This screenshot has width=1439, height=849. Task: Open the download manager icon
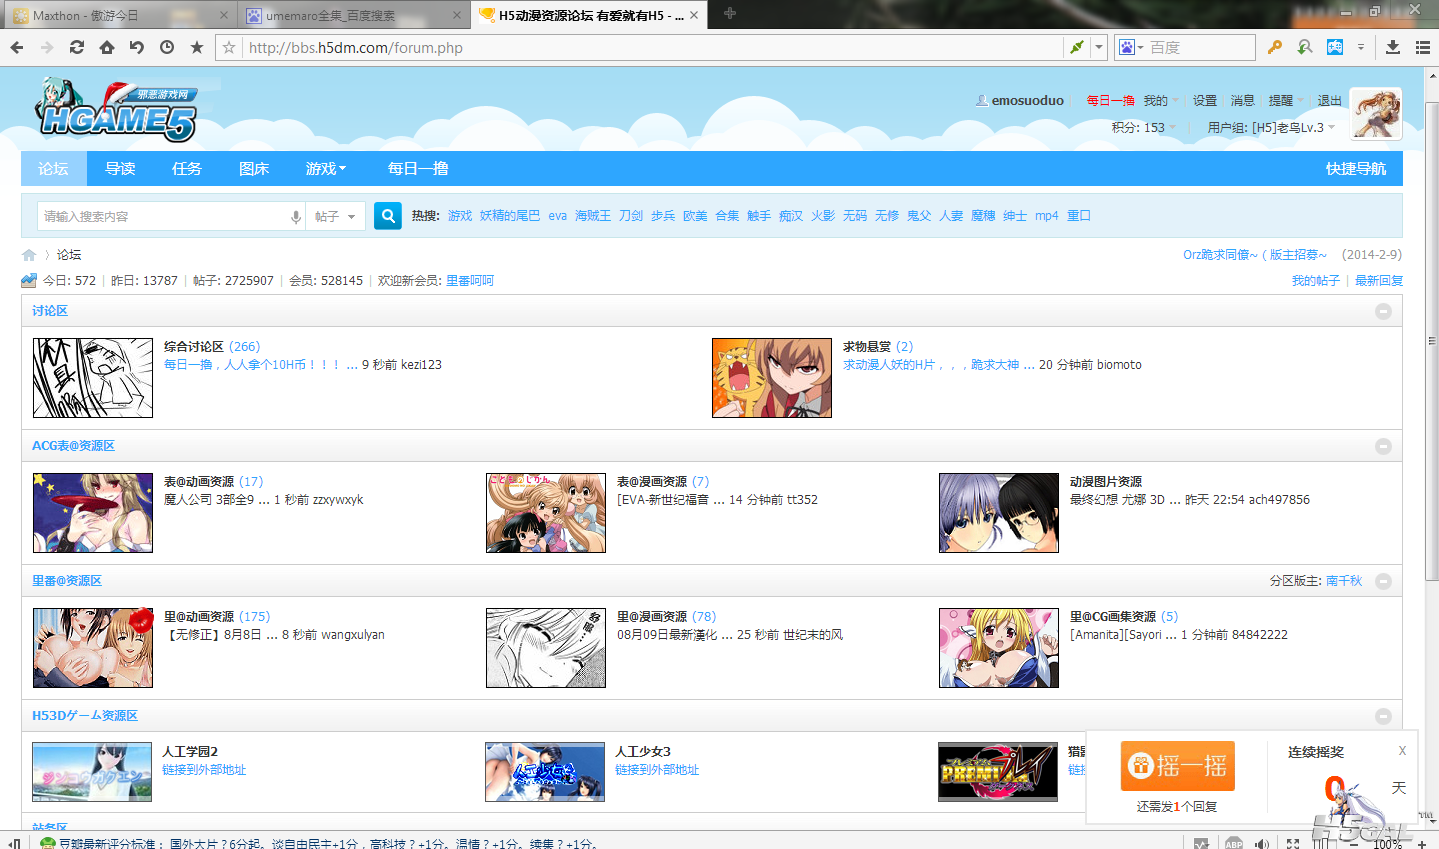point(1393,47)
